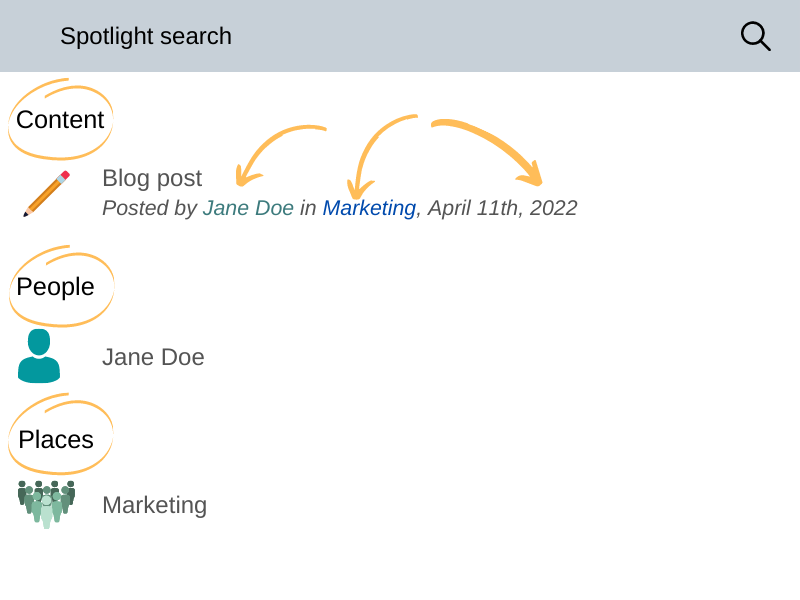Click the pencil icon beside Blog post
The height and width of the screenshot is (600, 800).
[x=46, y=194]
